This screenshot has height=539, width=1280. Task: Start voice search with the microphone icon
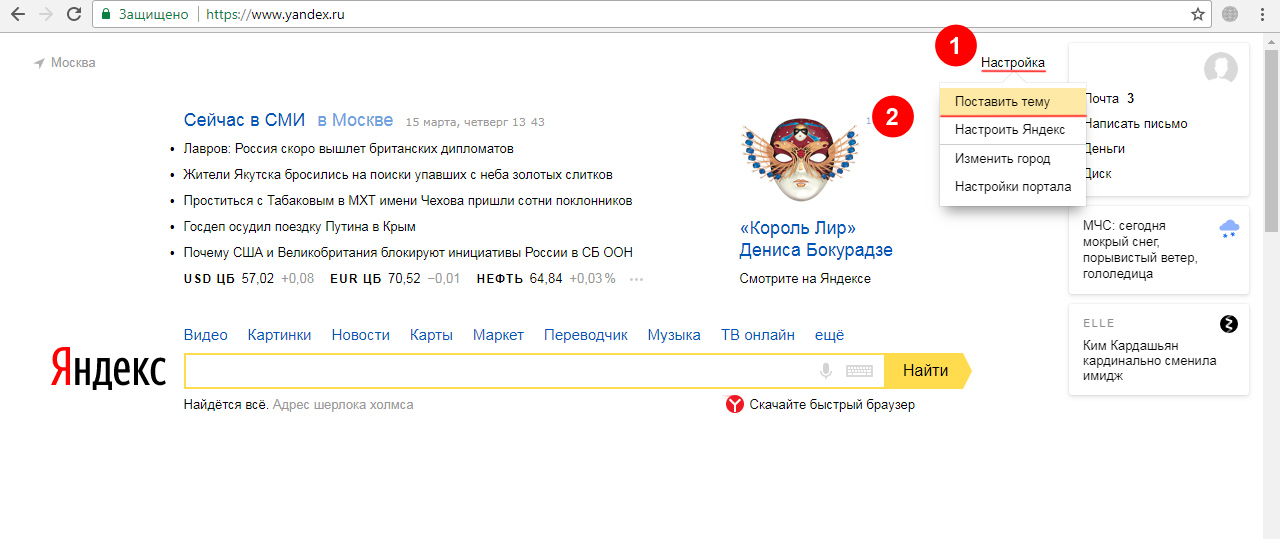[826, 371]
